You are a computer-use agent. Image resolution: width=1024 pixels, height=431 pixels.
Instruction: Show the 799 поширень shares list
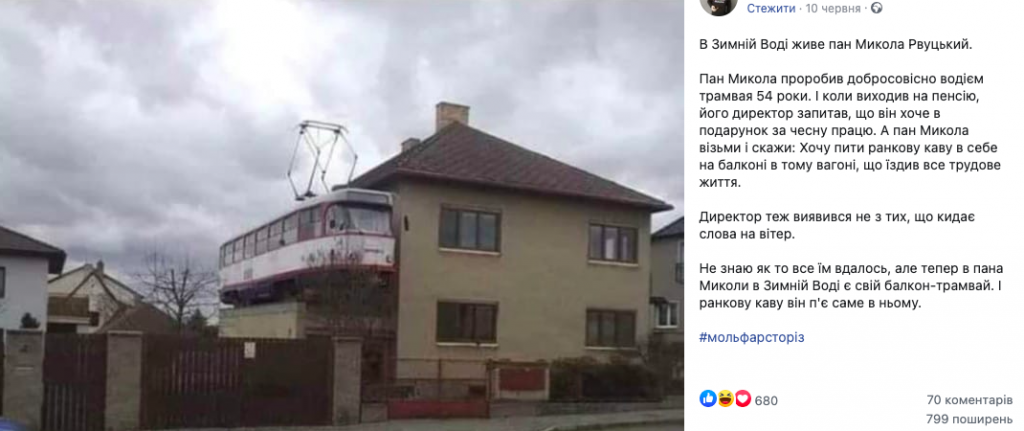(970, 419)
